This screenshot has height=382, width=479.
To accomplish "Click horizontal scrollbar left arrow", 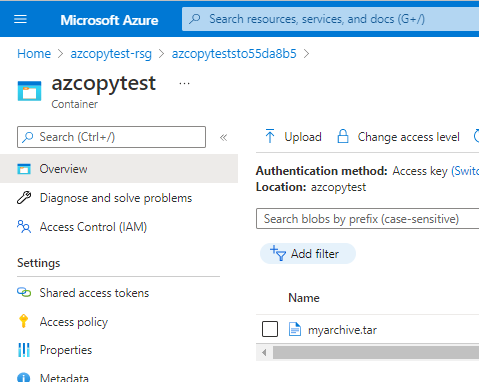I will click(x=264, y=352).
